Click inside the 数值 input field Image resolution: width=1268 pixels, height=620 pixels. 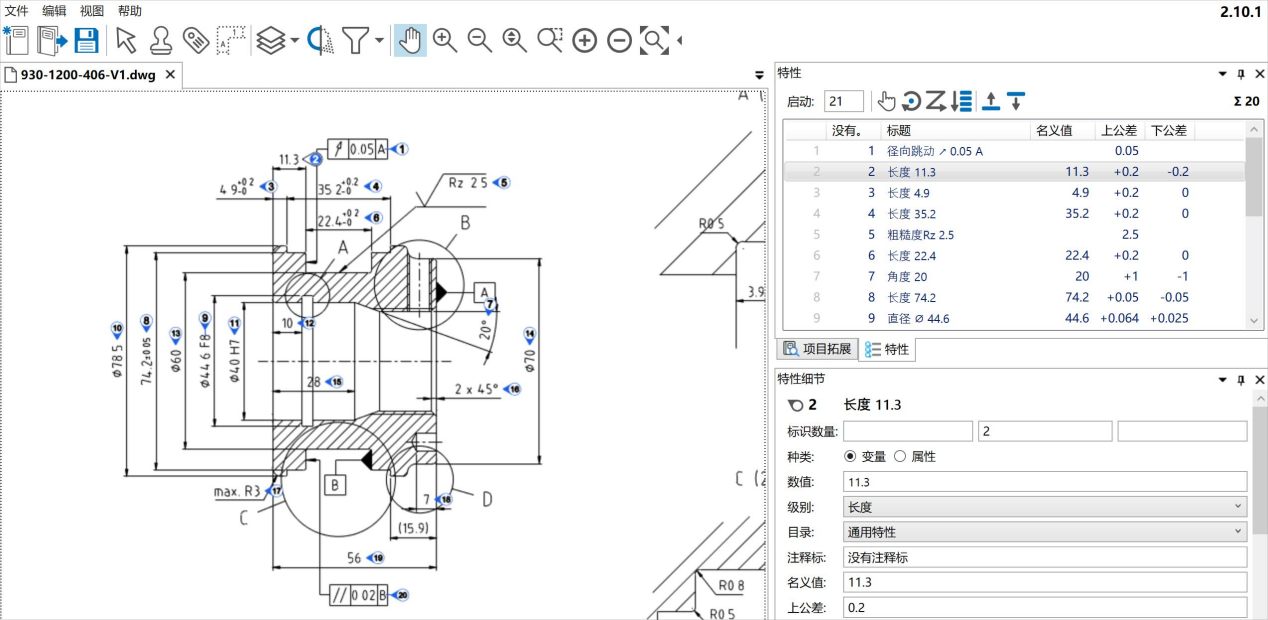point(1042,481)
